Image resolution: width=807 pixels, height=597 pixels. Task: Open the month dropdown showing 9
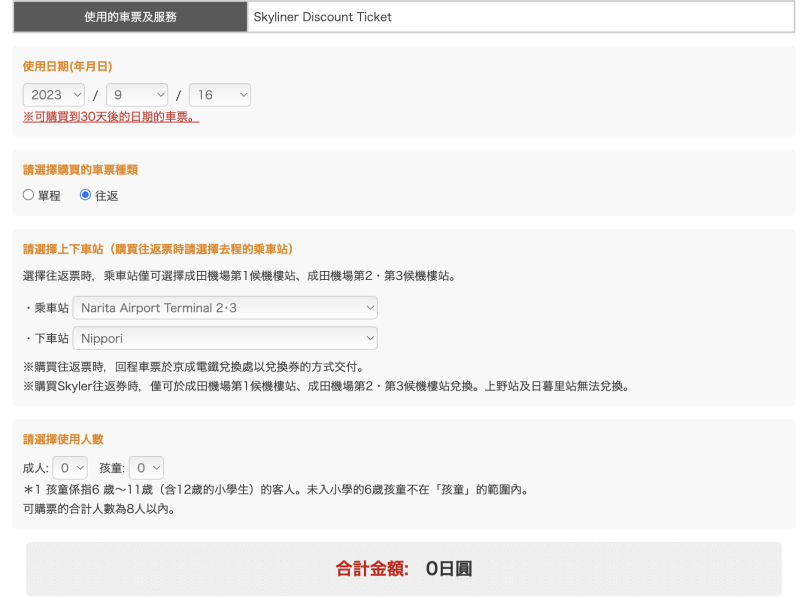pyautogui.click(x=137, y=95)
